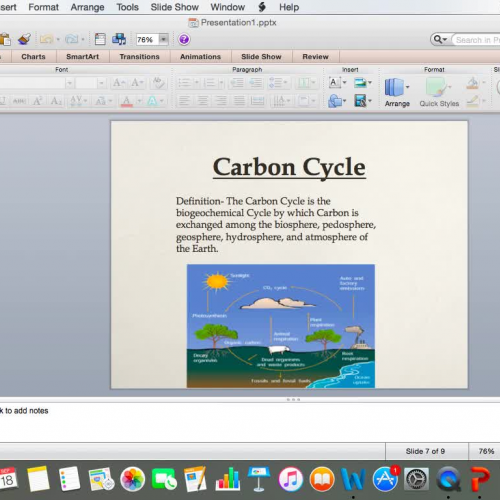This screenshot has width=500, height=500.
Task: Select the carbon cycle diagram image
Action: click(281, 326)
